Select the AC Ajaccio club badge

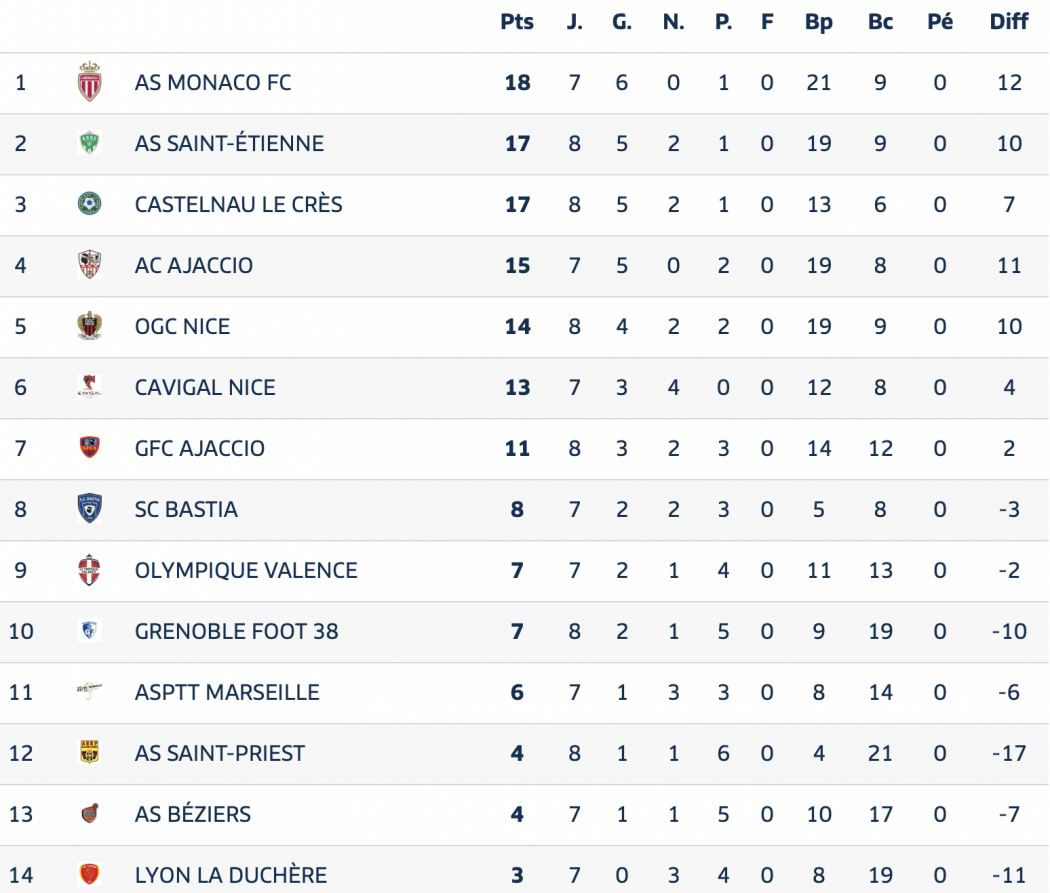click(x=90, y=264)
